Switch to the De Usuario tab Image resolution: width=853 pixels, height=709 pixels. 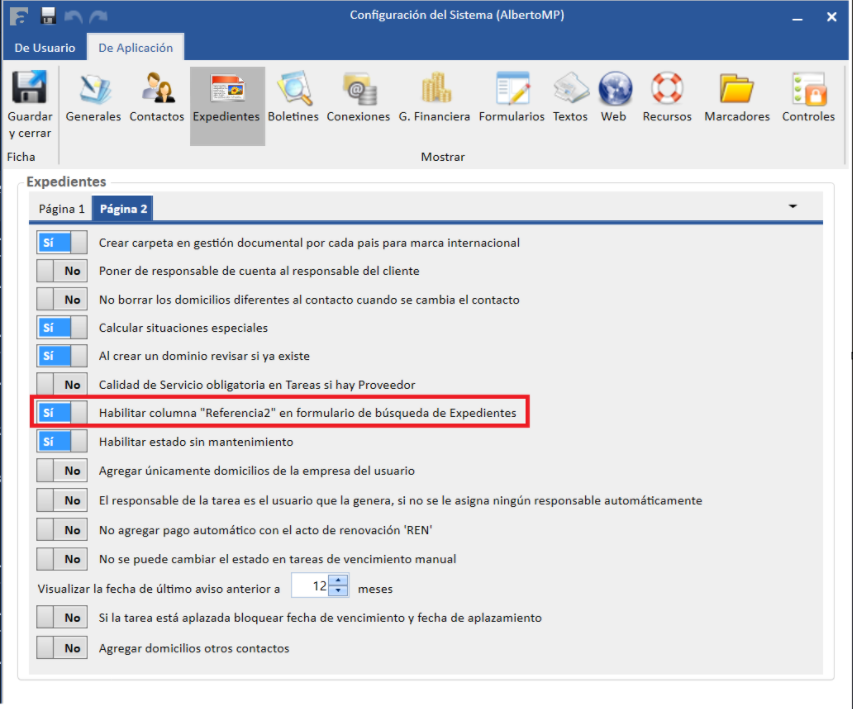click(x=44, y=48)
